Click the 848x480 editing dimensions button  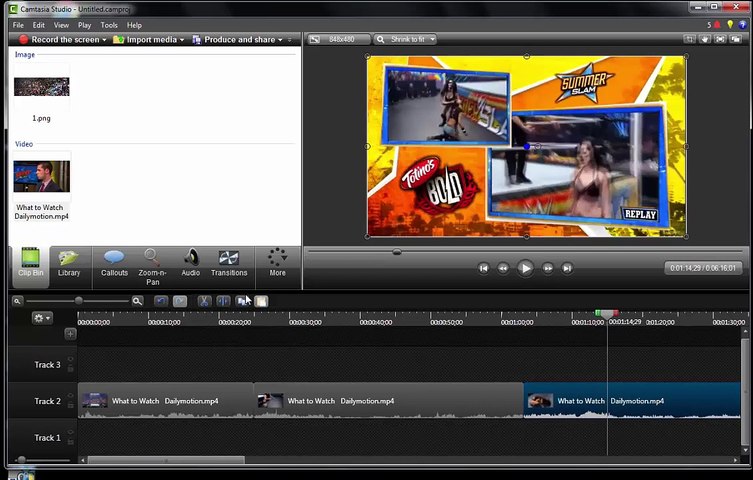pyautogui.click(x=339, y=39)
